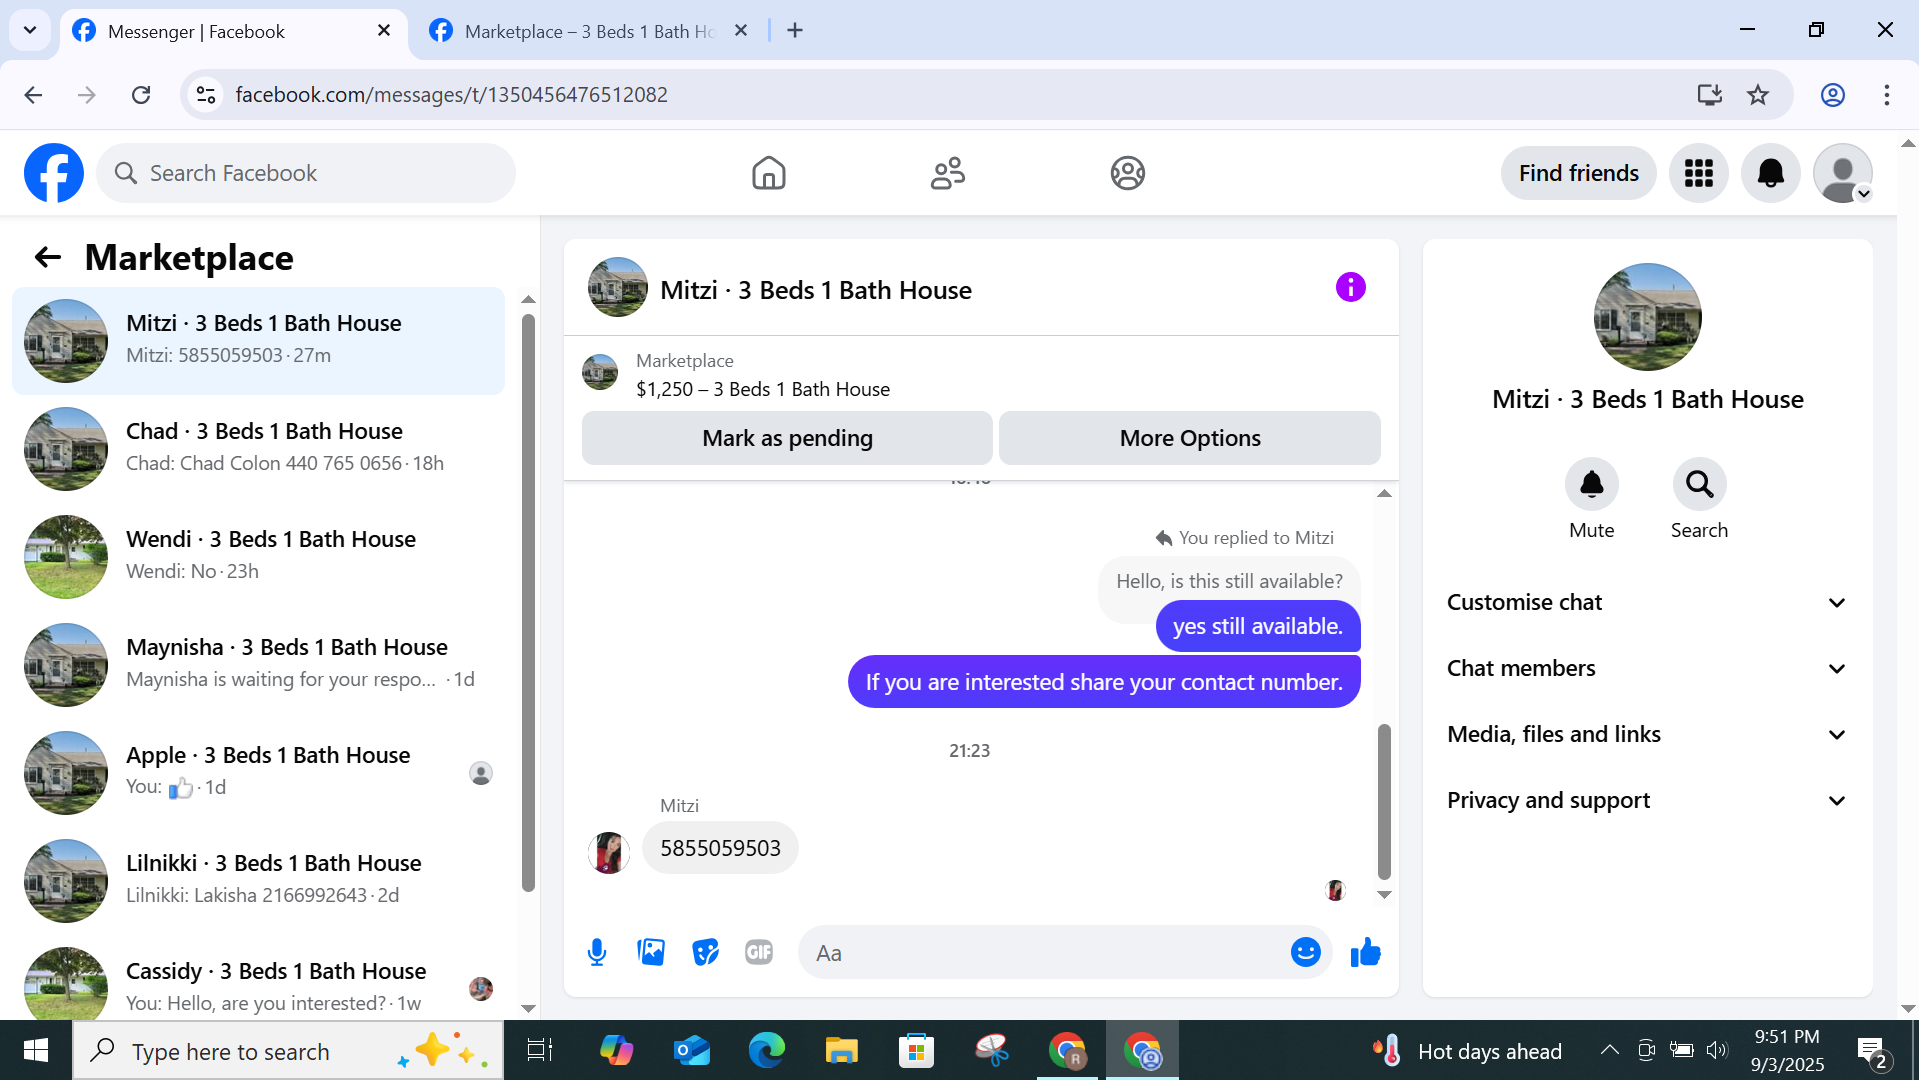Open the $1,250 – 3 Beds listing link
The height and width of the screenshot is (1080, 1919).
pos(763,390)
